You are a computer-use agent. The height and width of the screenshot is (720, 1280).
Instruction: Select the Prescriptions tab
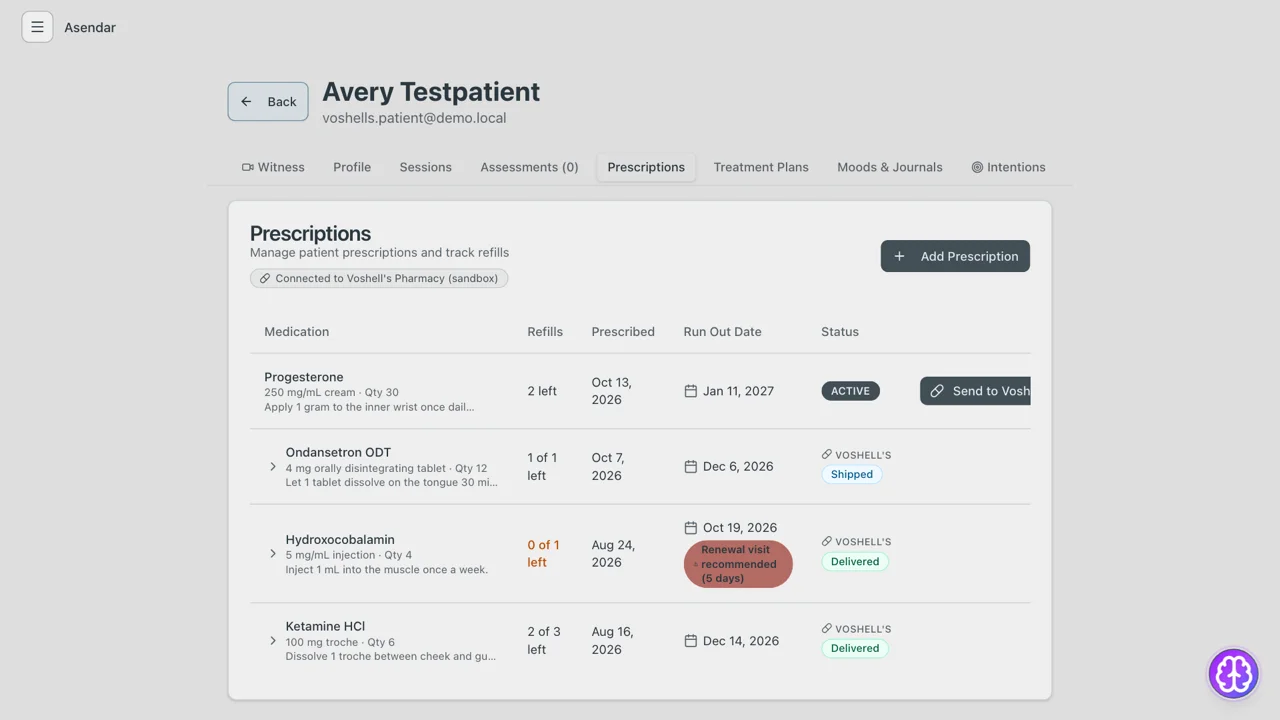tap(646, 167)
